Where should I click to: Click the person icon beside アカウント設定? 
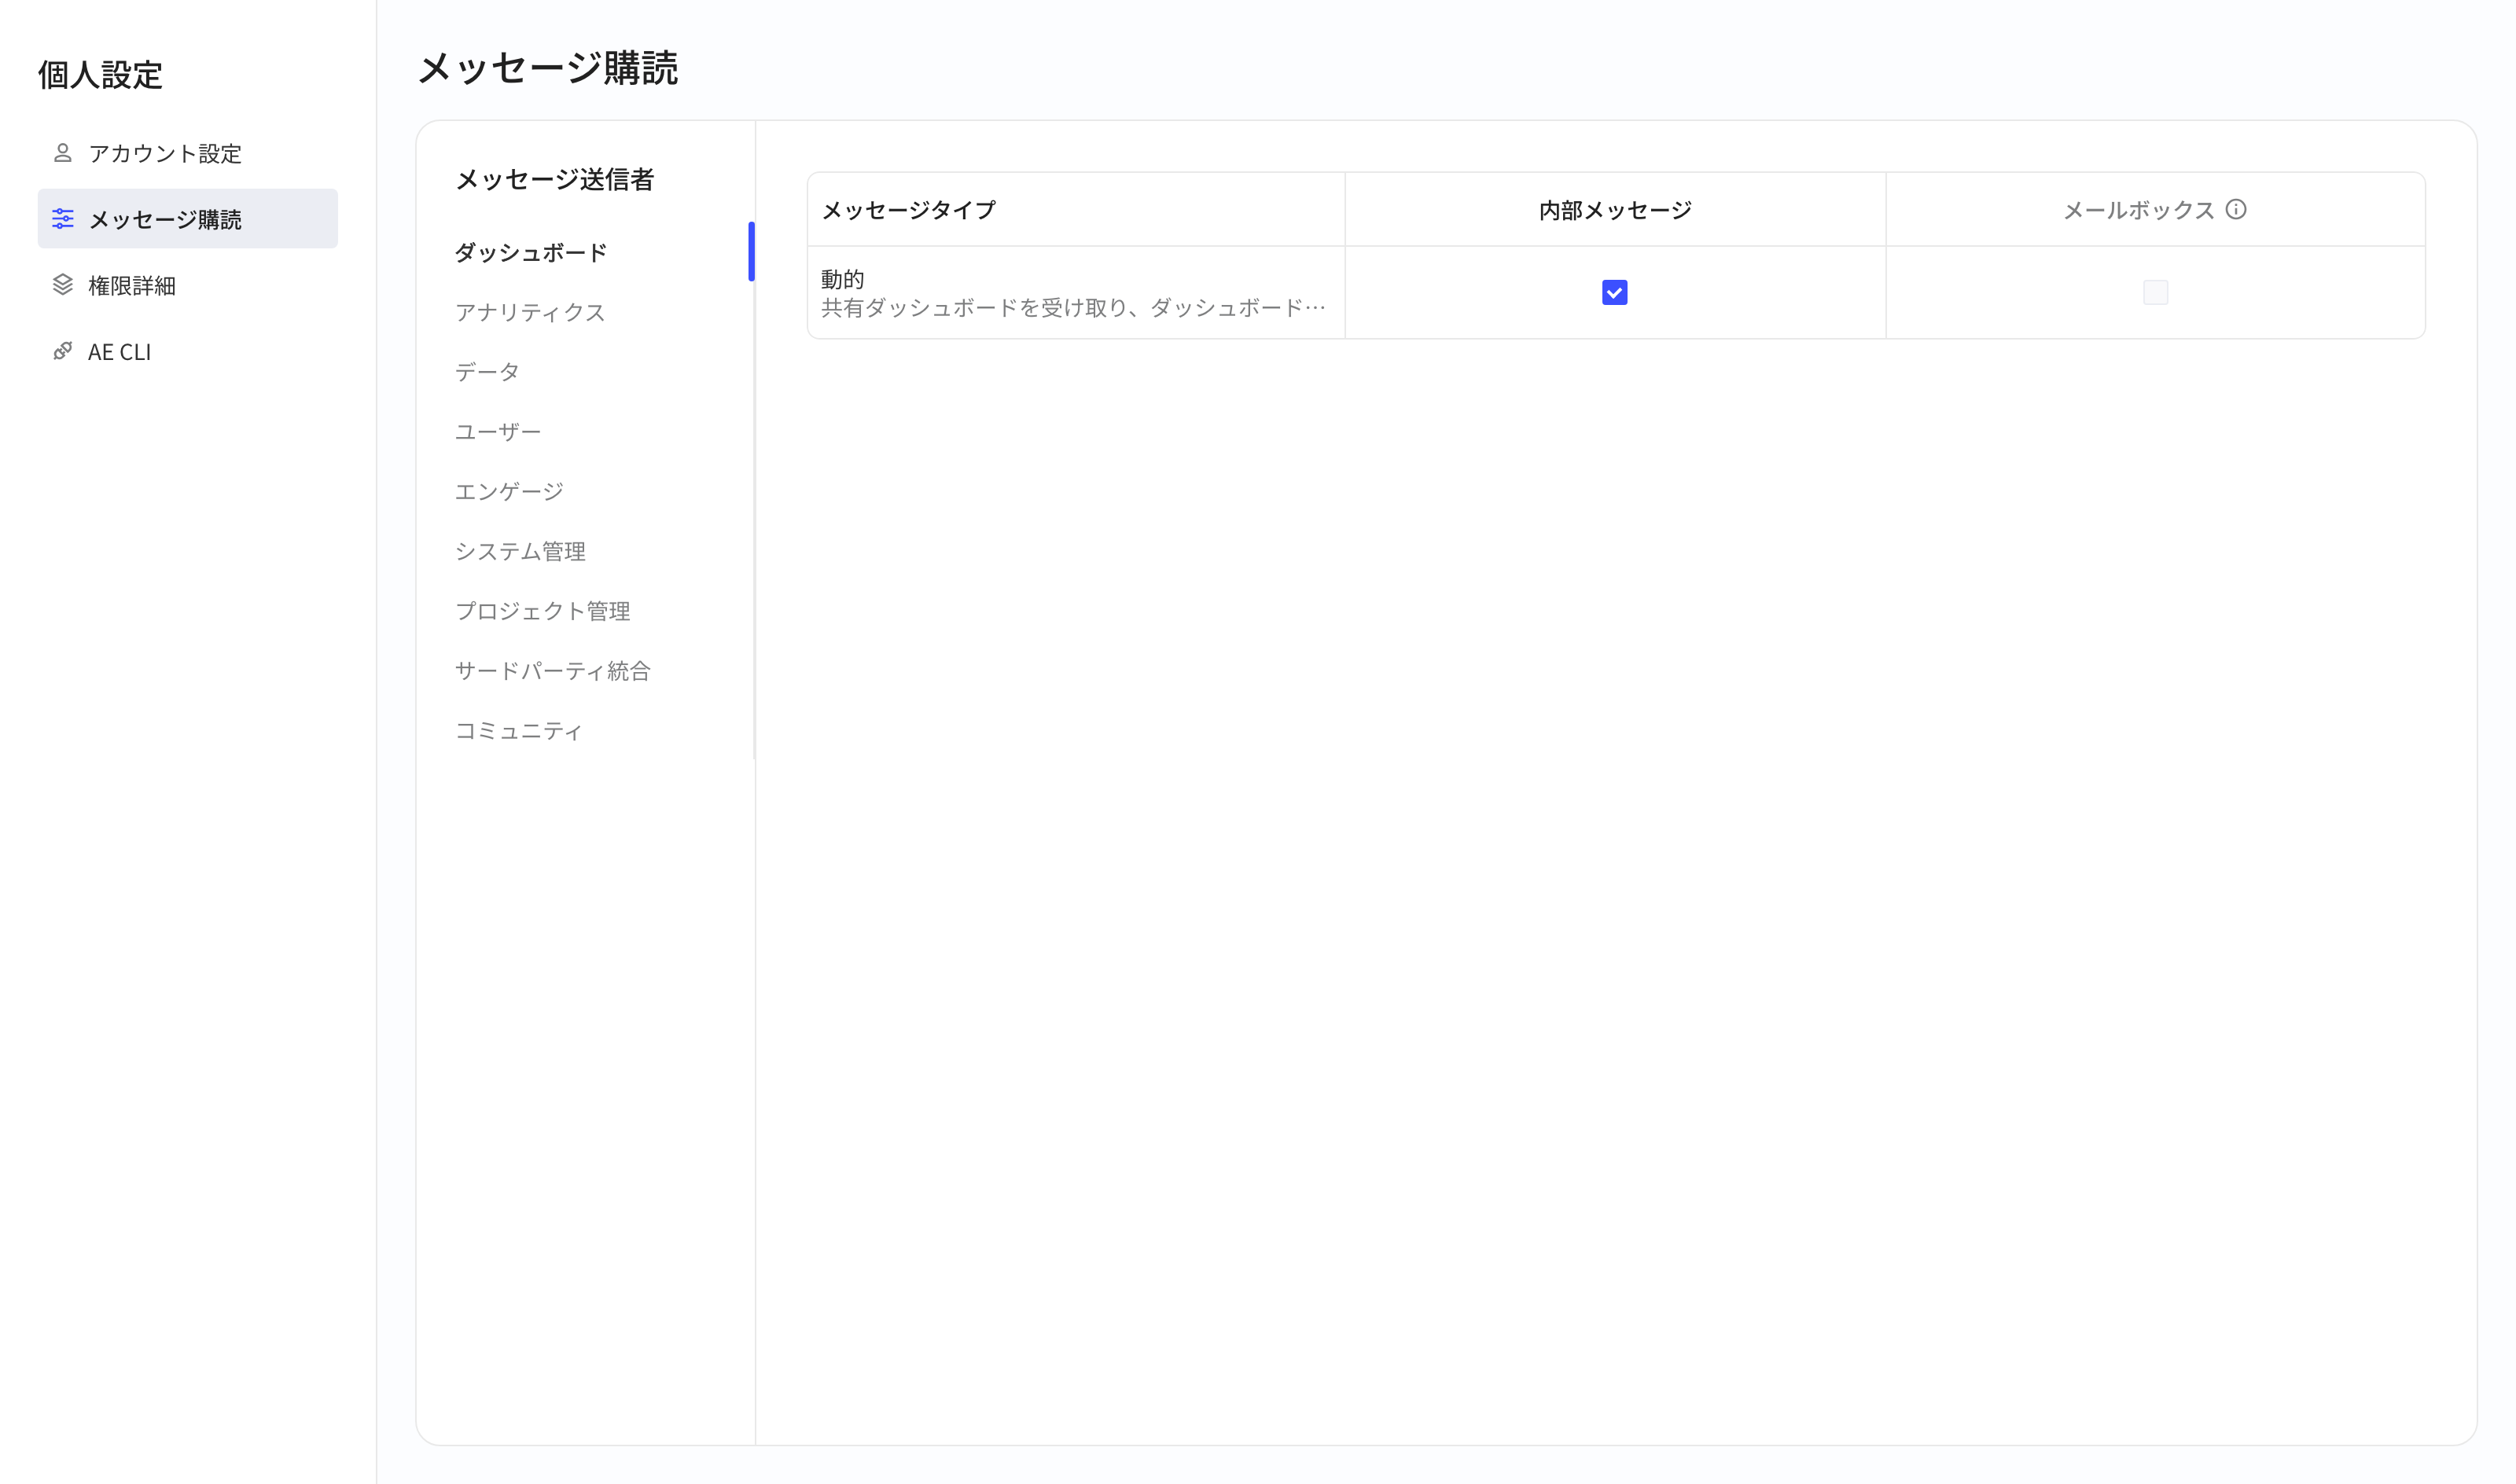click(x=63, y=153)
